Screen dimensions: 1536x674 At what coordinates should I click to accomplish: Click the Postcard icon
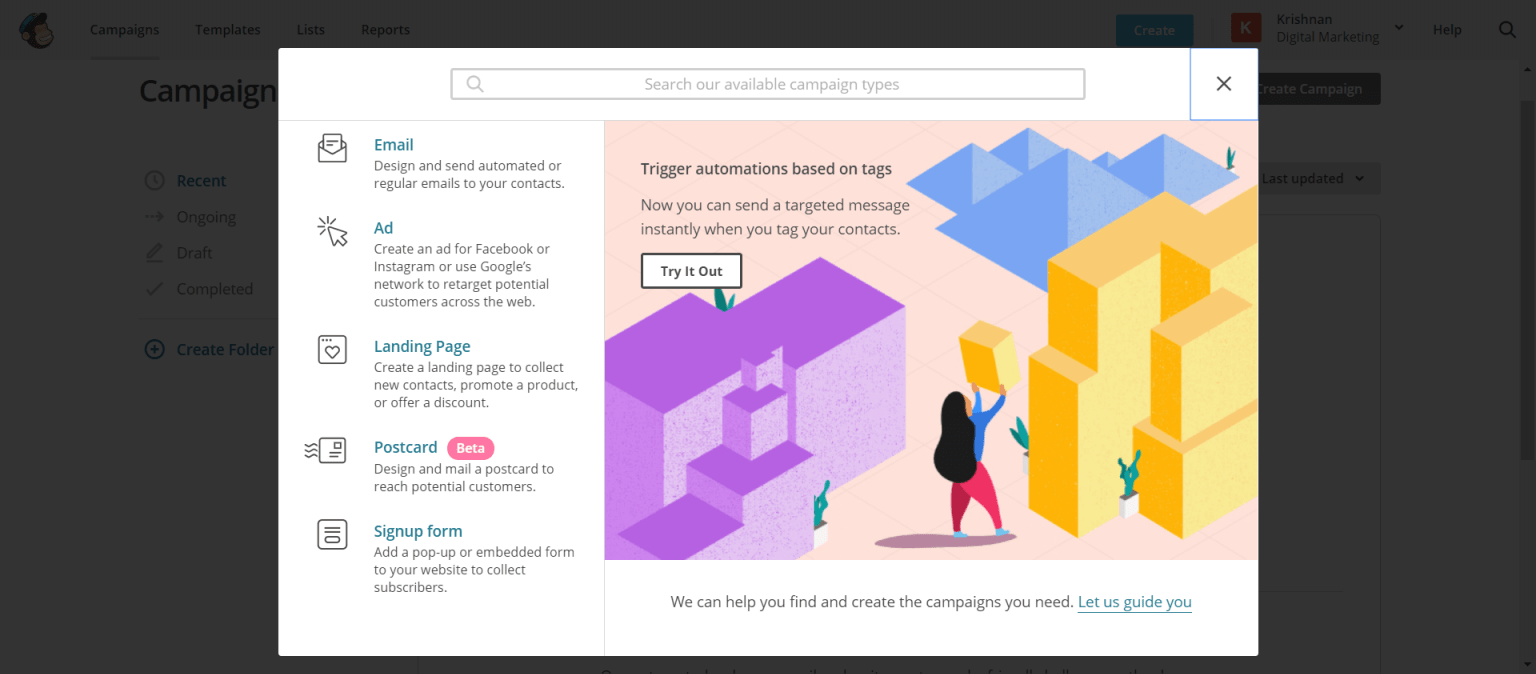326,450
